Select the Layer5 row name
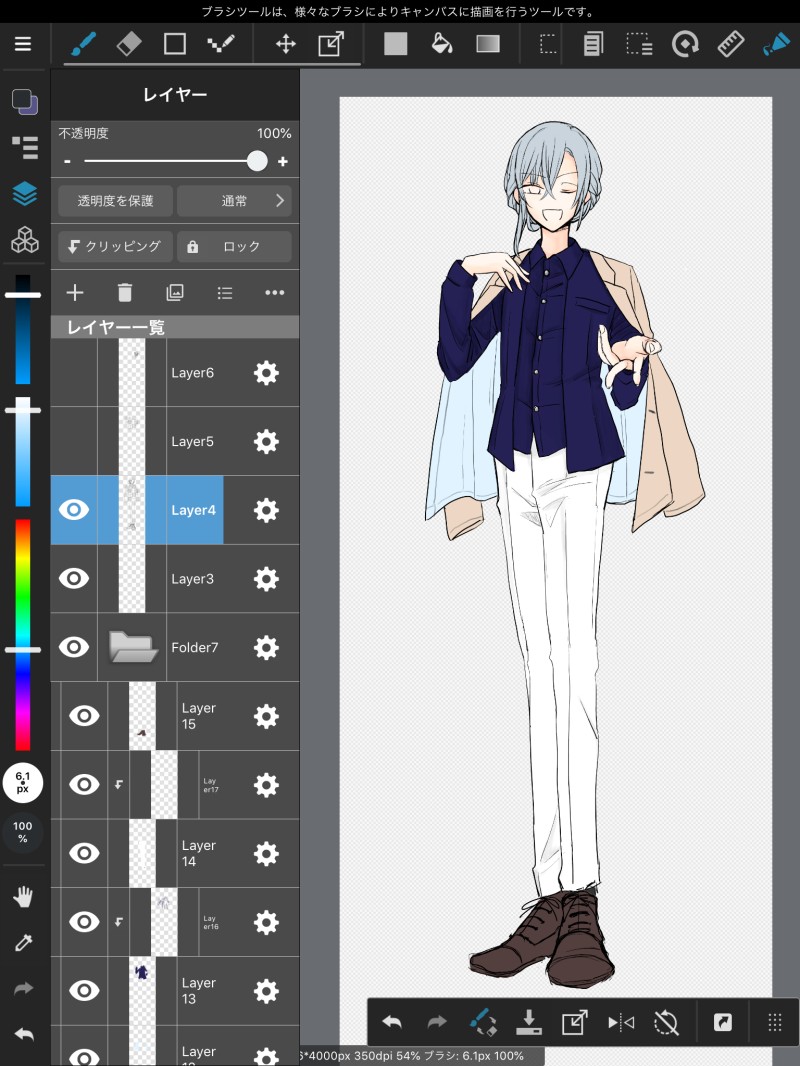Screen dimensions: 800x1066 click(x=192, y=441)
